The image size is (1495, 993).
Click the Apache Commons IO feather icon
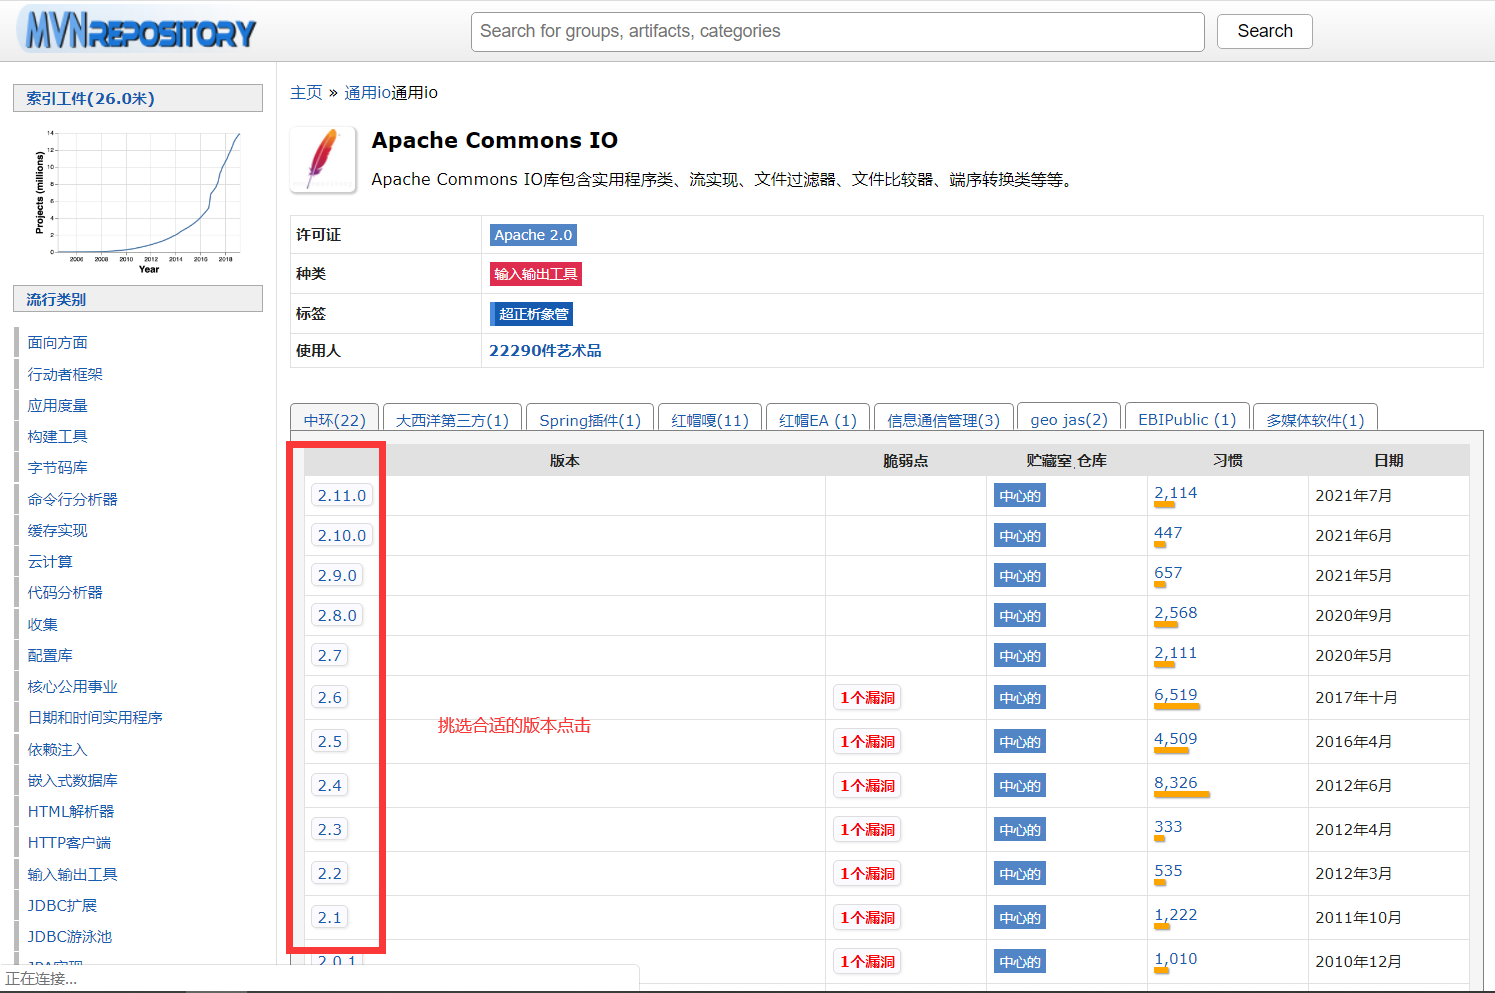tap(323, 159)
